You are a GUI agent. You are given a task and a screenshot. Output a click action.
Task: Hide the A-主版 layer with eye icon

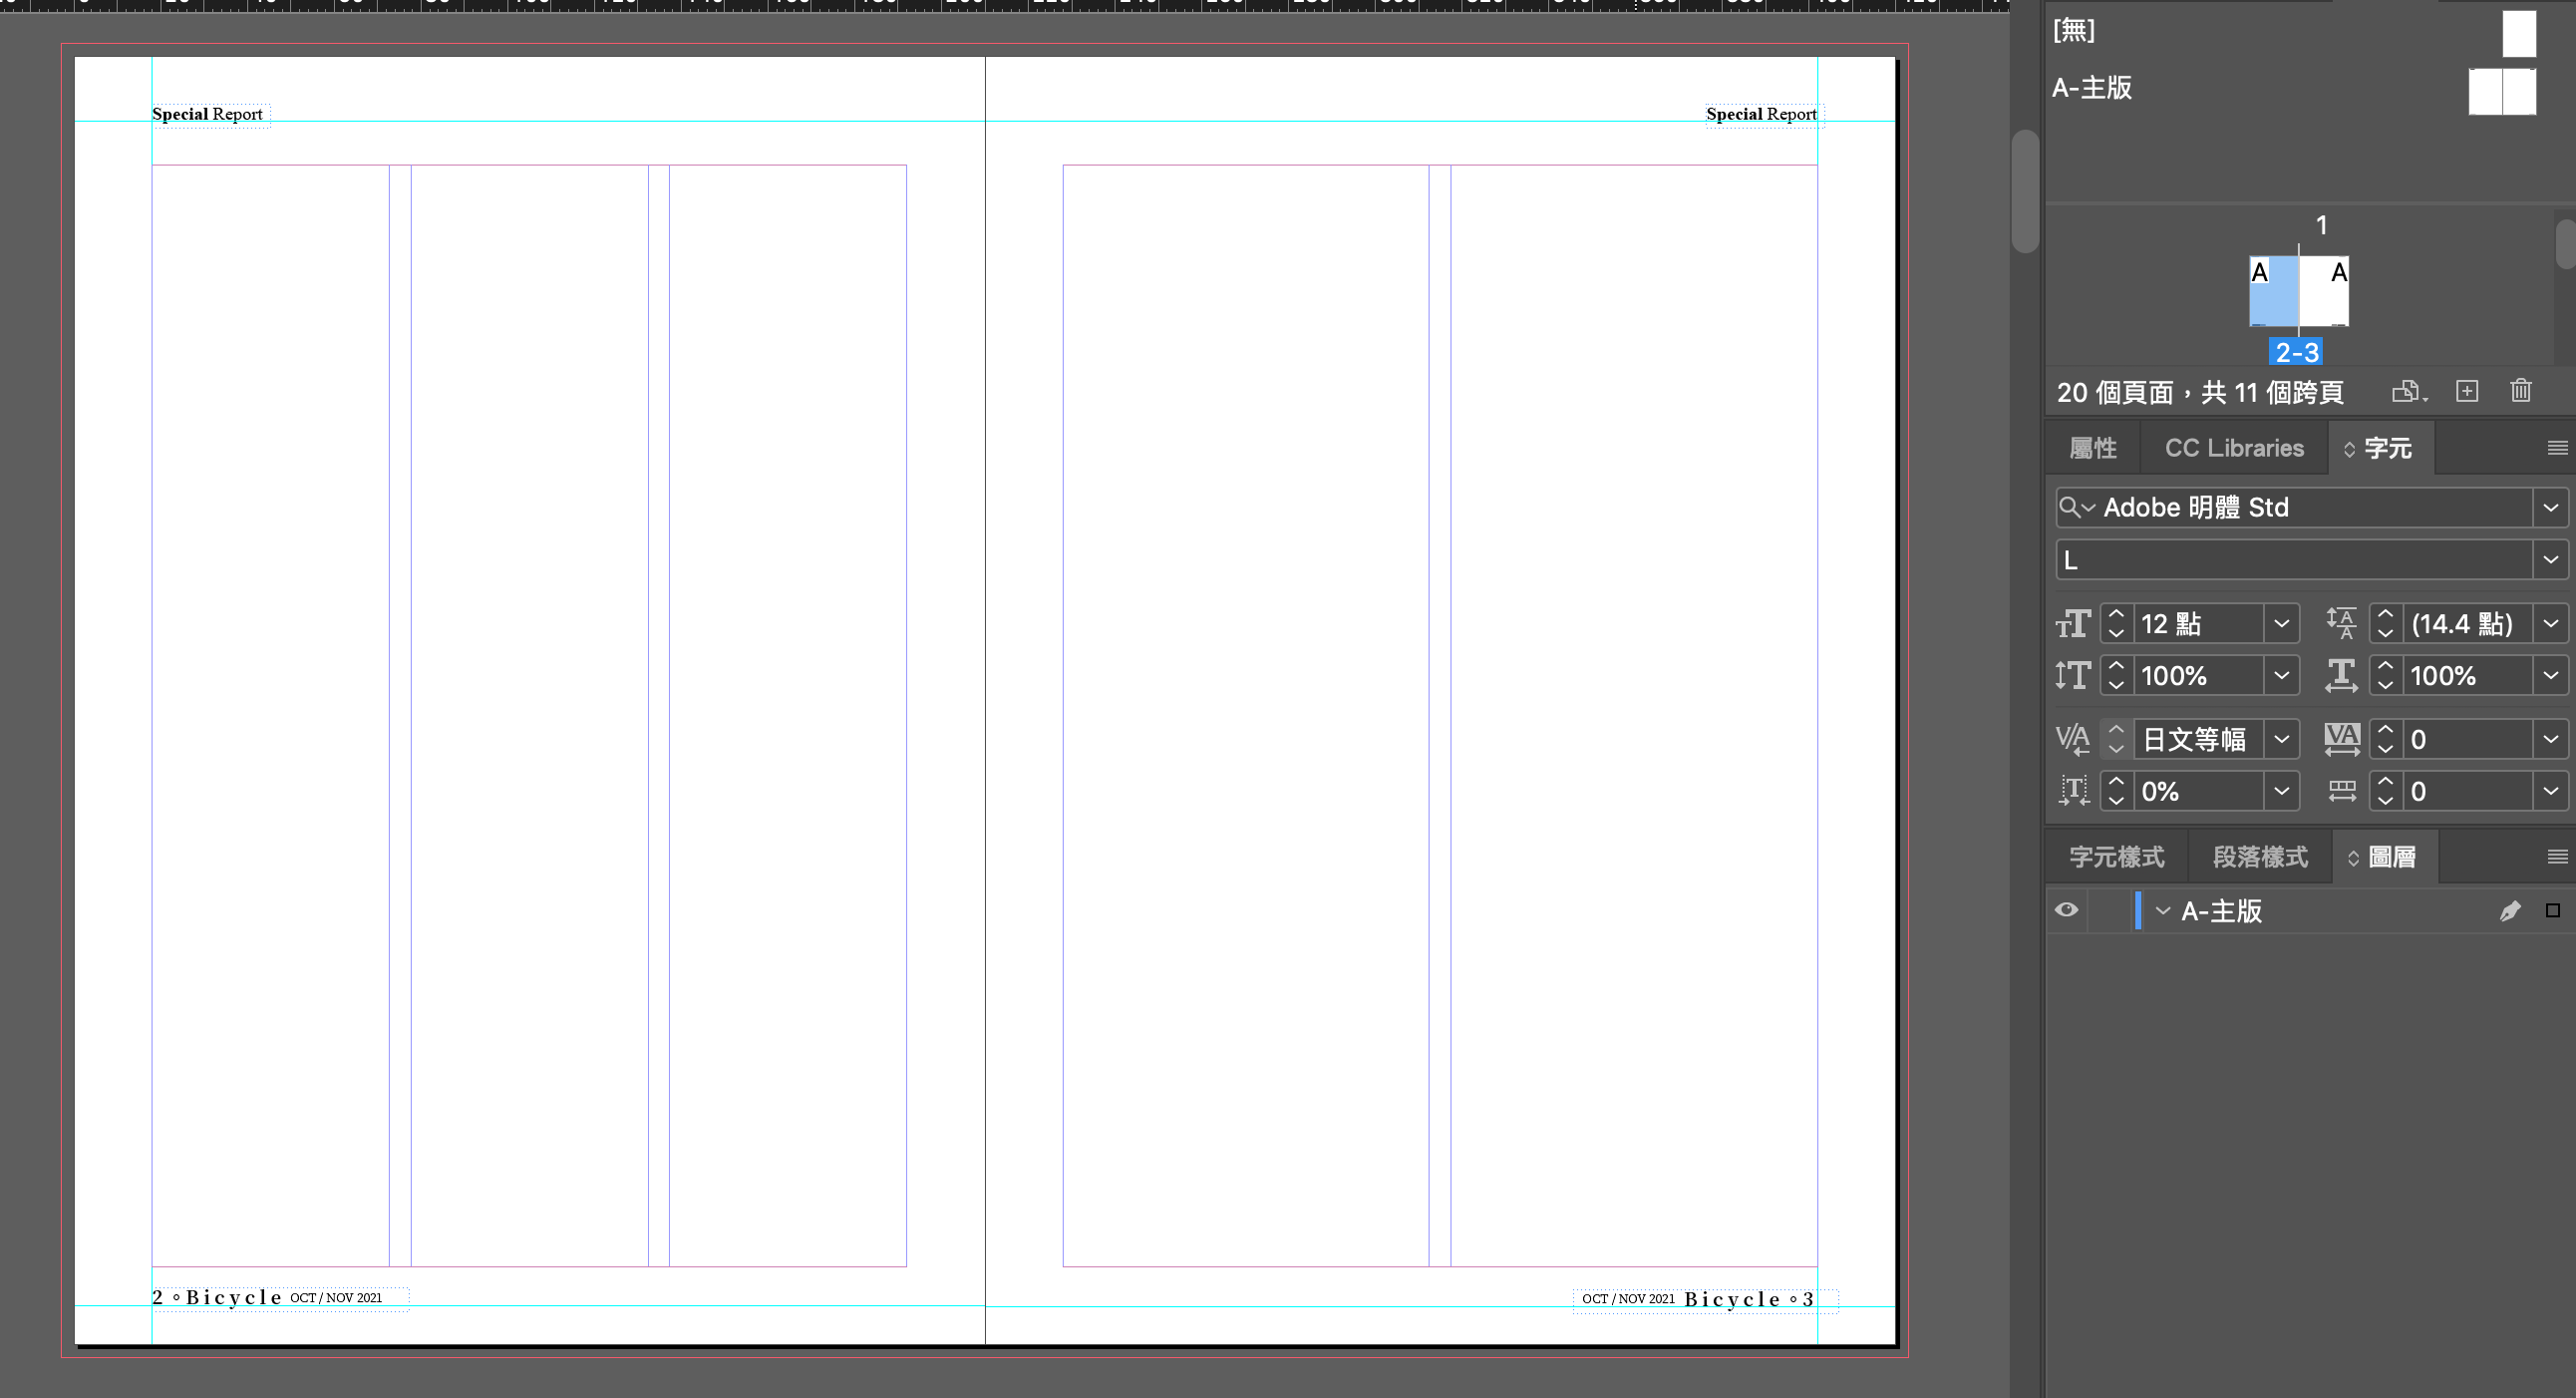point(2066,910)
